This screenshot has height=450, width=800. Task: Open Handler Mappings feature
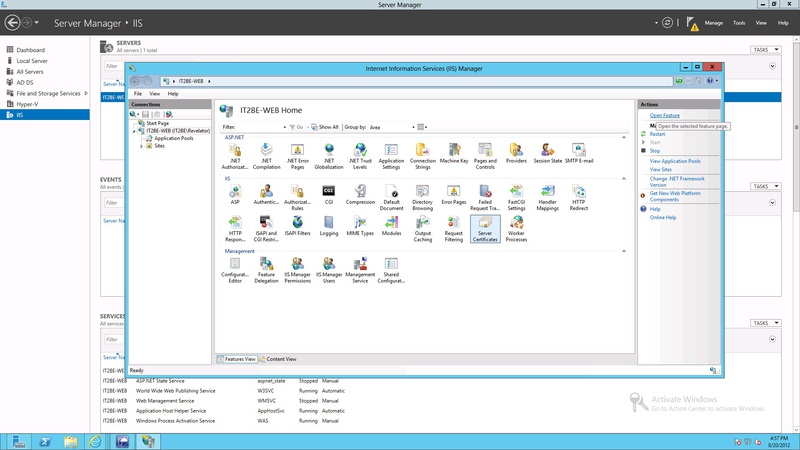547,197
